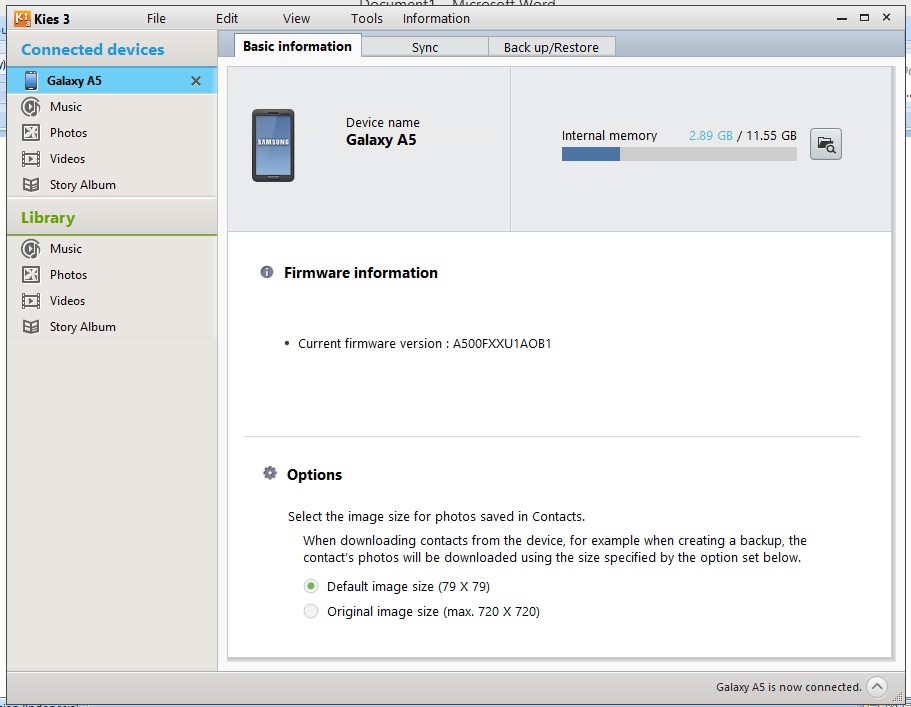Image resolution: width=911 pixels, height=707 pixels.
Task: Select Default image size (79 X 79)
Action: (310, 586)
